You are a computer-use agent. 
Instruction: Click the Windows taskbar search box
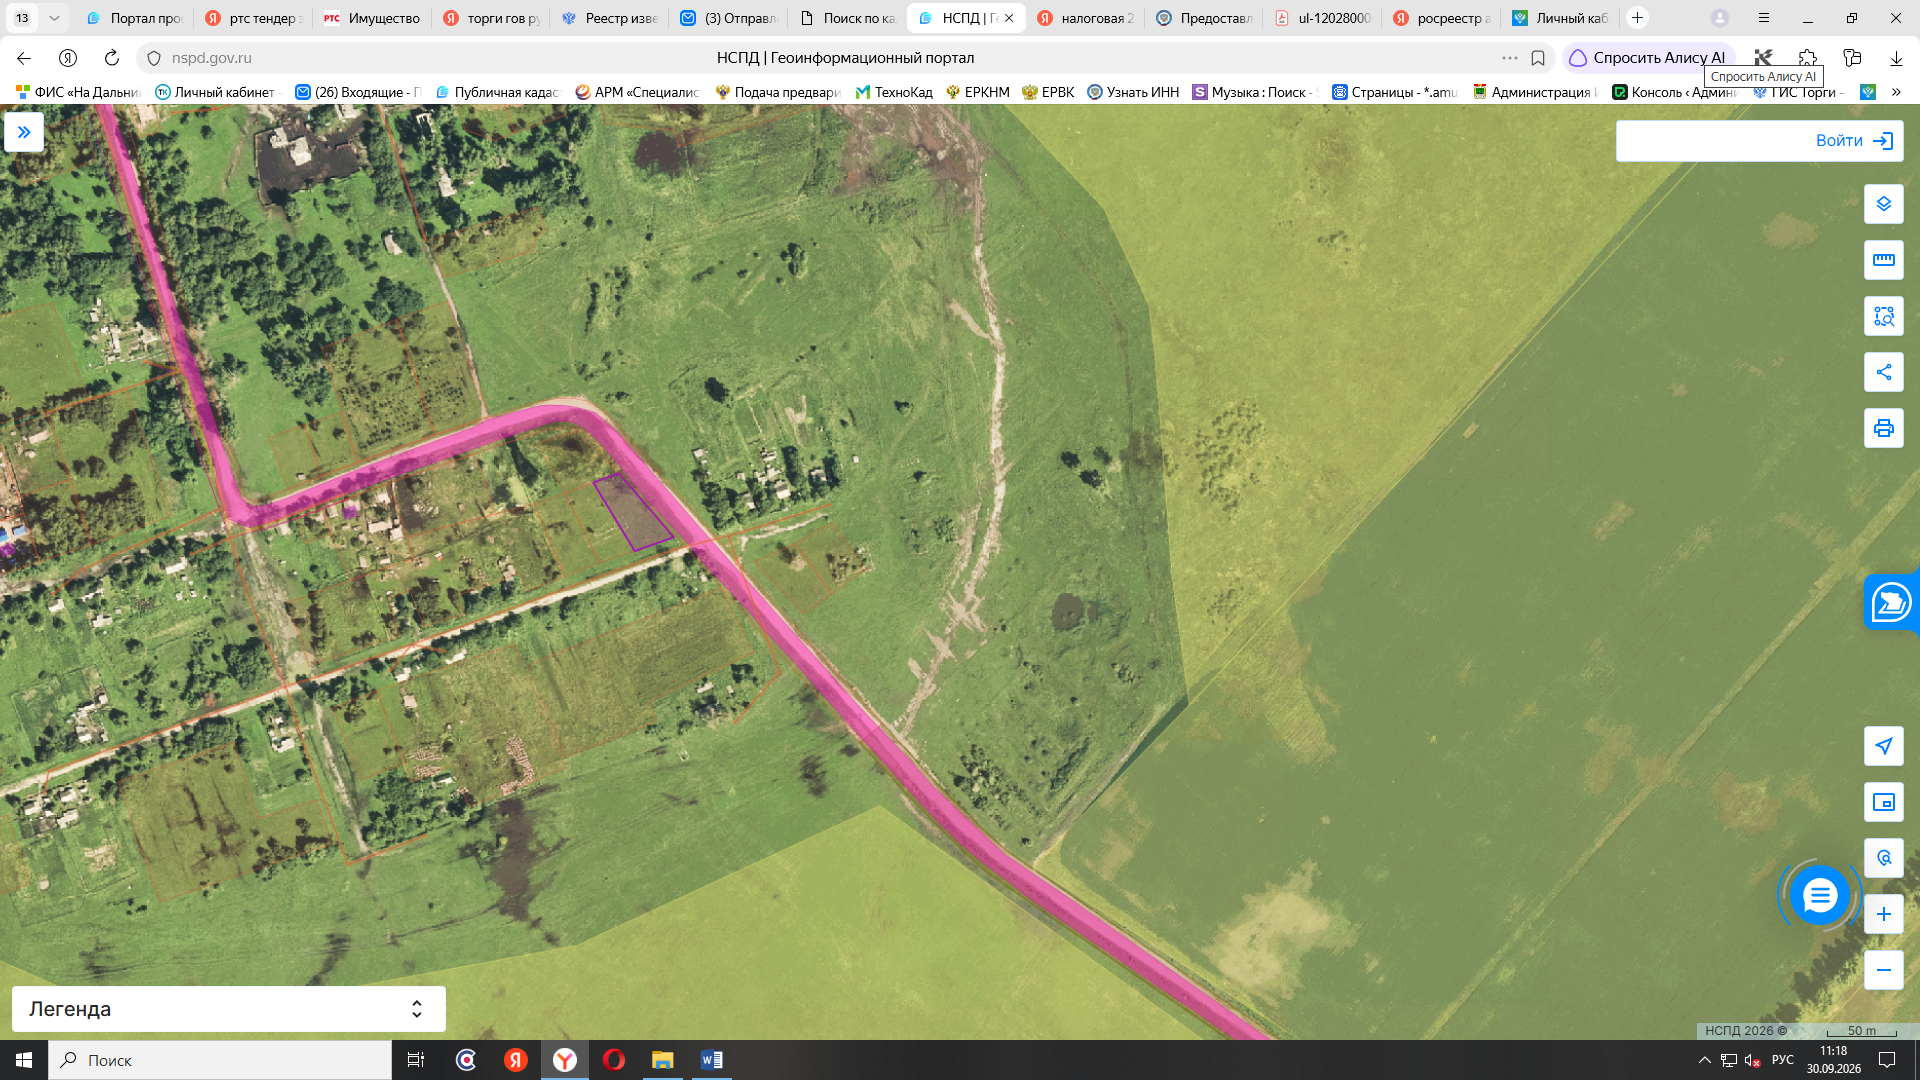tap(220, 1060)
